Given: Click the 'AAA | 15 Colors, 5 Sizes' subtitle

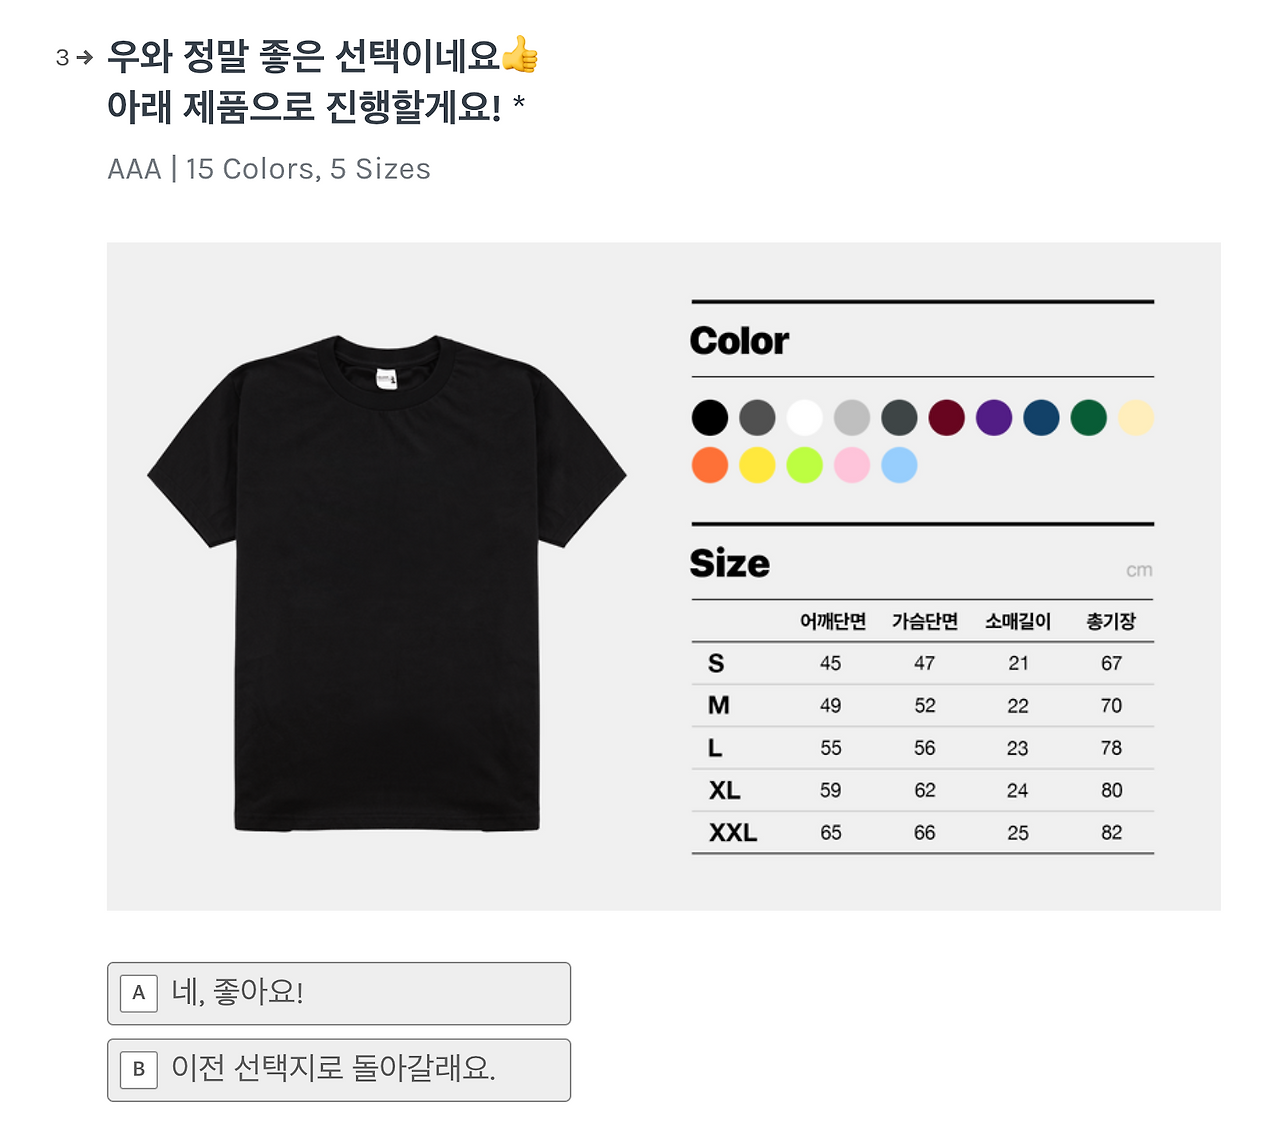Looking at the screenshot, I should [269, 169].
